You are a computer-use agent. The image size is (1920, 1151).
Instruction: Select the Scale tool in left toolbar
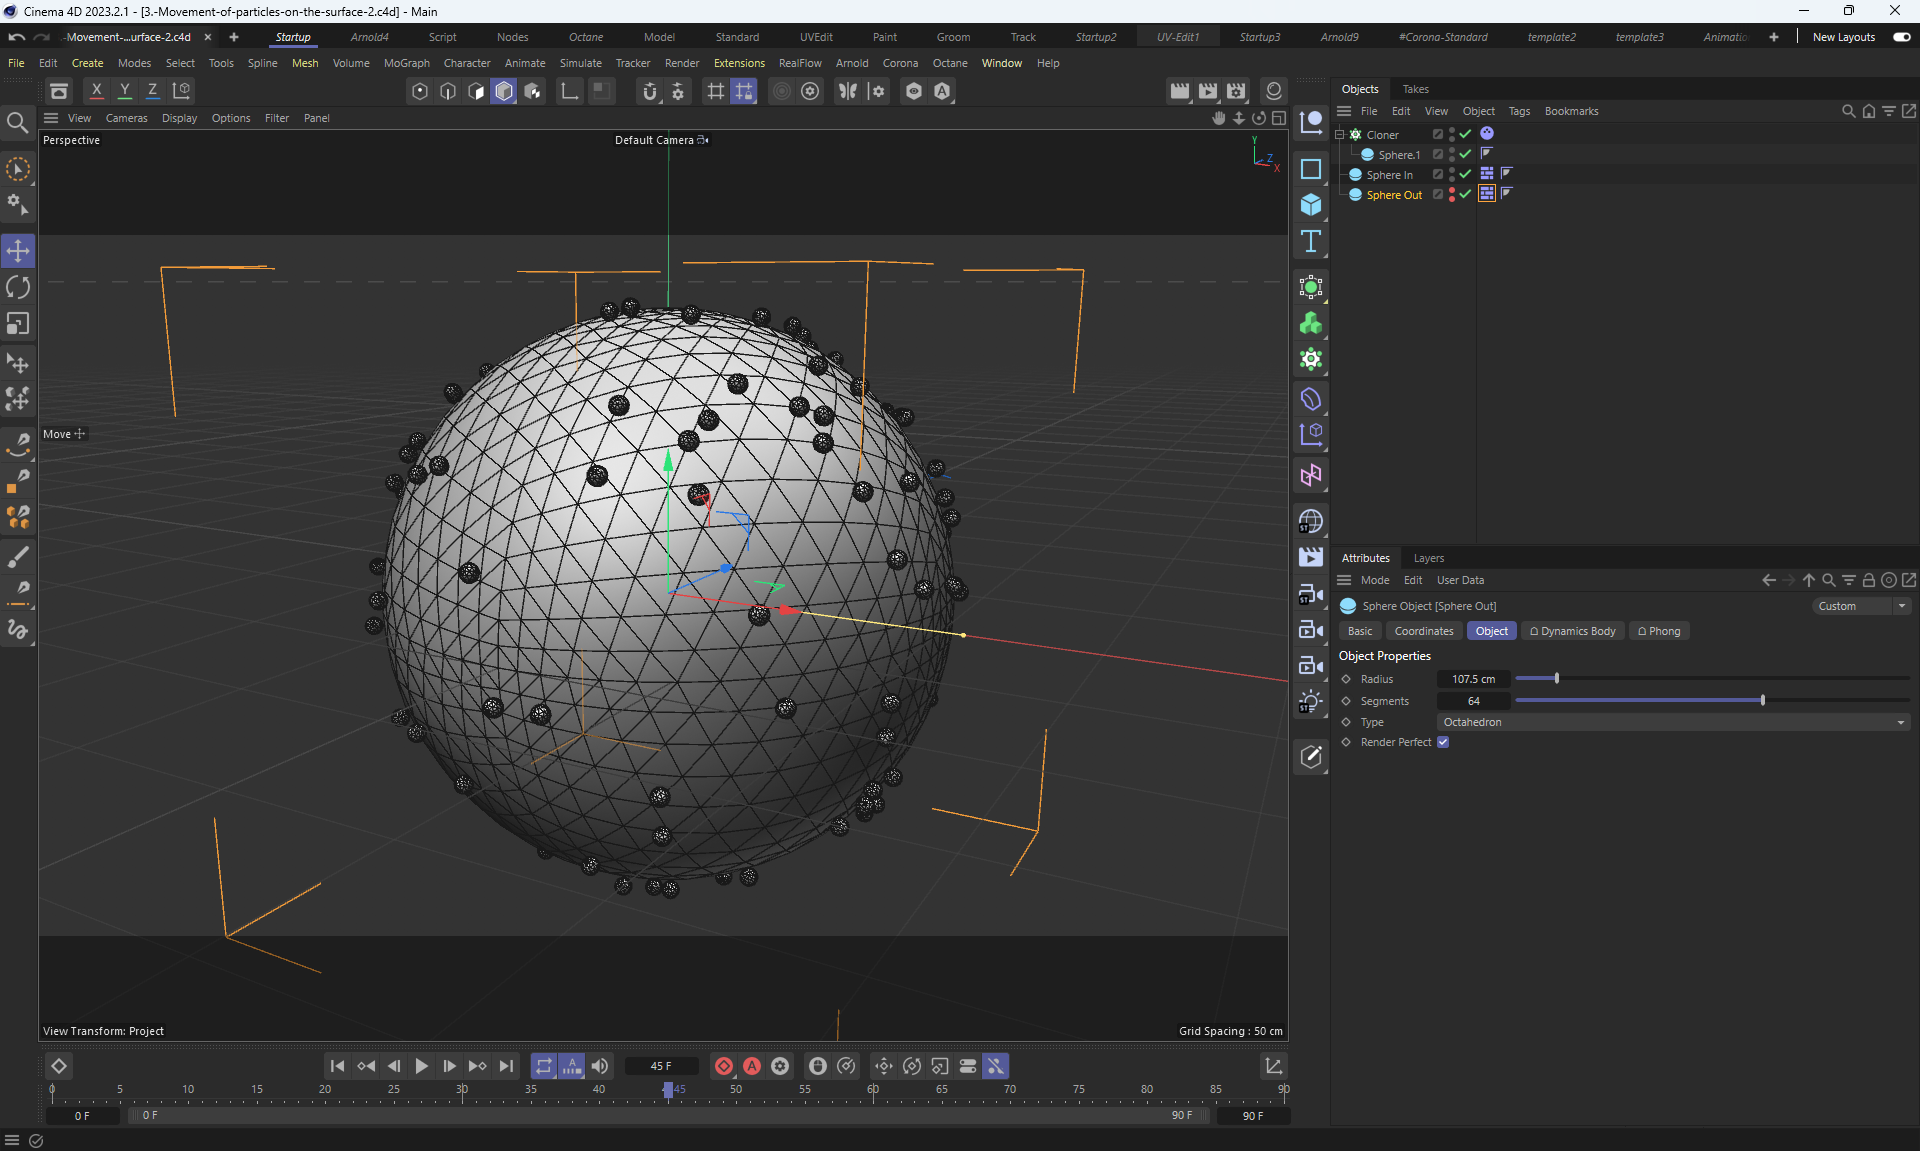pyautogui.click(x=18, y=324)
